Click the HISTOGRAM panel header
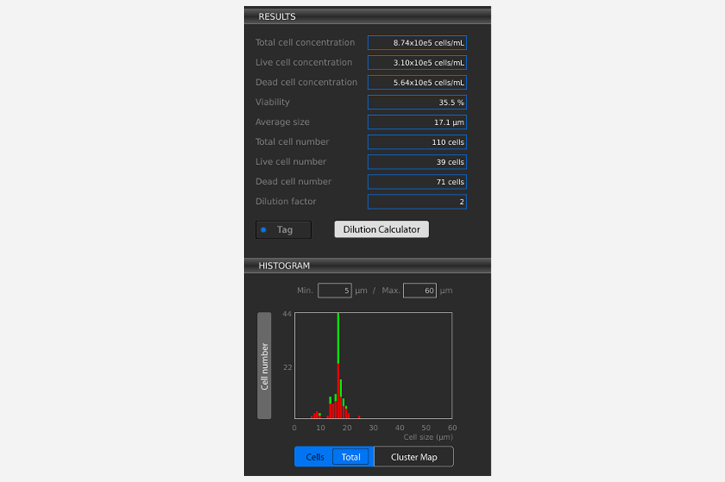Image resolution: width=725 pixels, height=482 pixels. click(x=368, y=266)
